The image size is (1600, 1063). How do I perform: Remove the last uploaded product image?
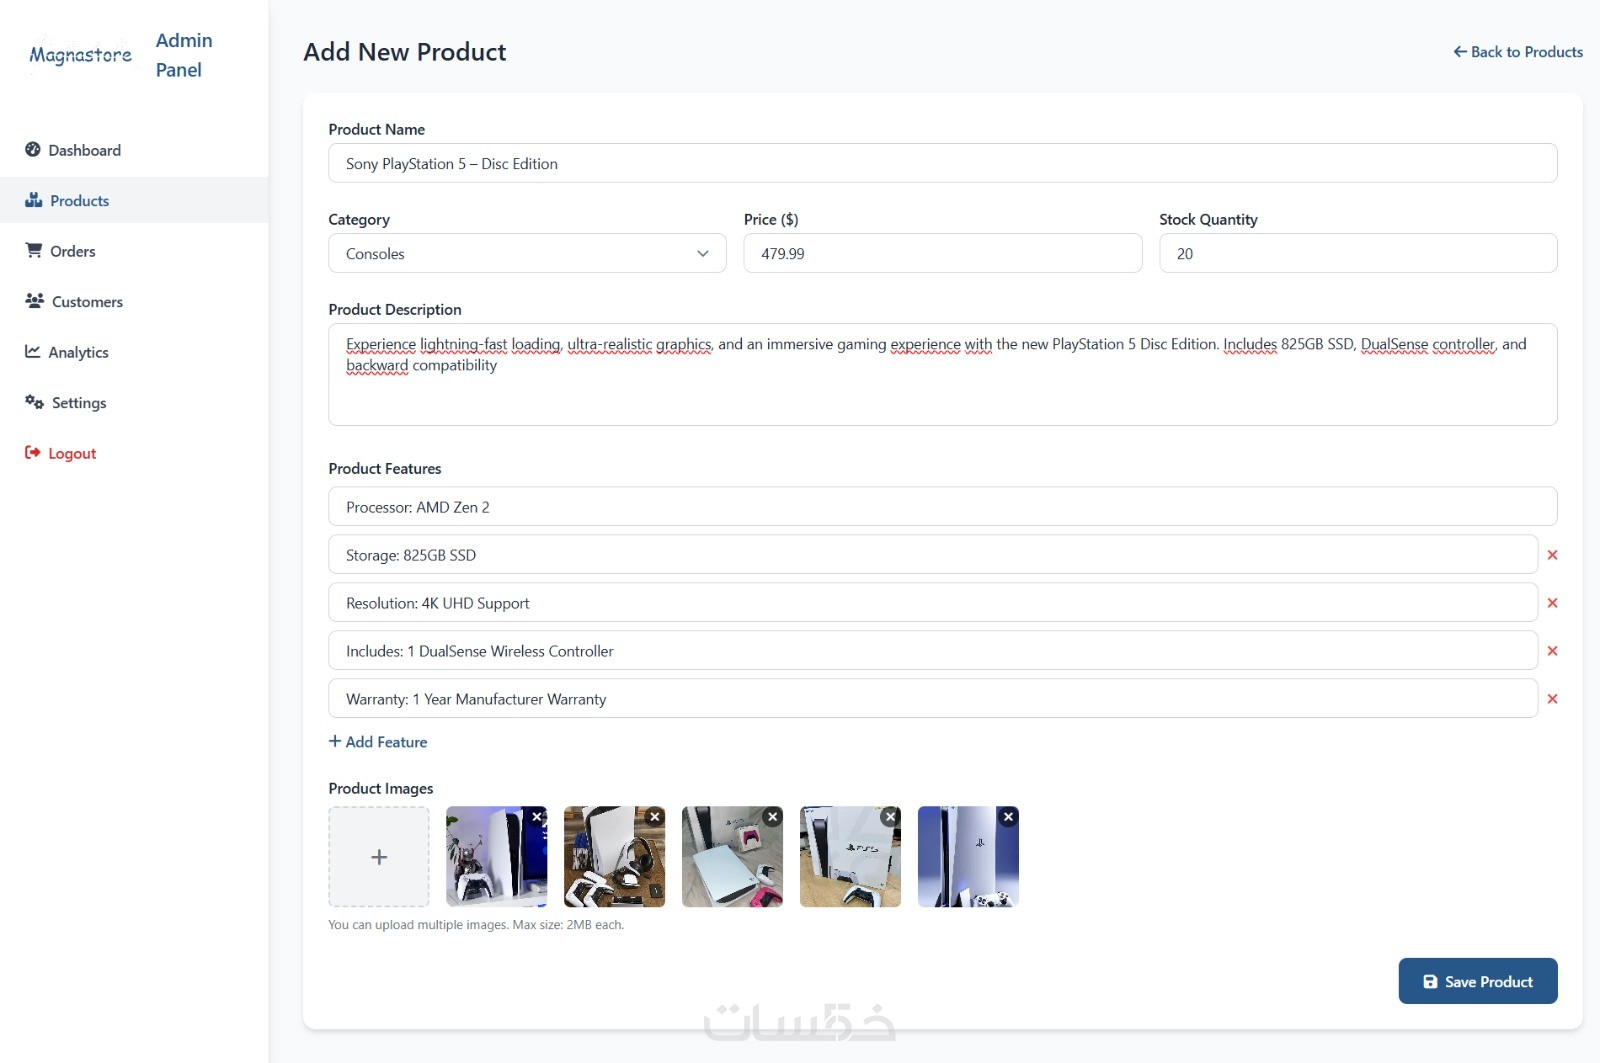pos(1008,817)
